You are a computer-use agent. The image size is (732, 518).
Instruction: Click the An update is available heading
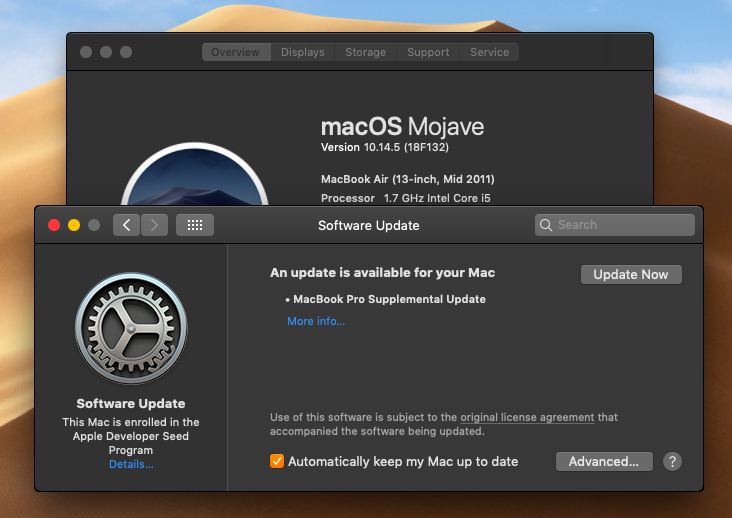click(382, 273)
